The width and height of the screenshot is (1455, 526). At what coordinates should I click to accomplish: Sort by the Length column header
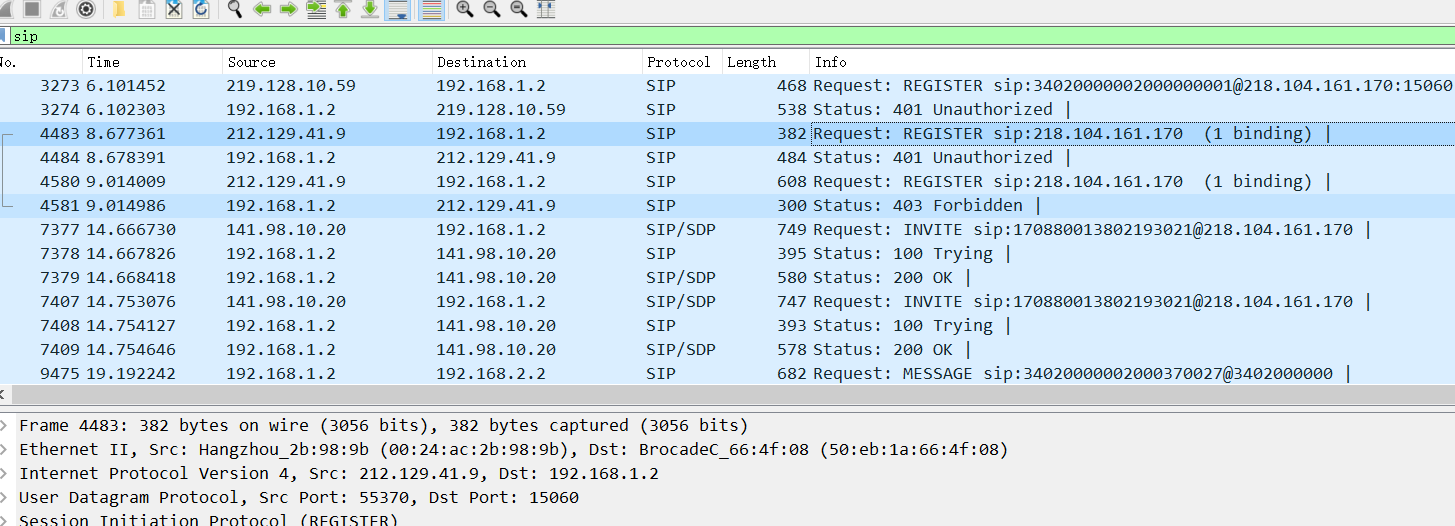tap(765, 62)
